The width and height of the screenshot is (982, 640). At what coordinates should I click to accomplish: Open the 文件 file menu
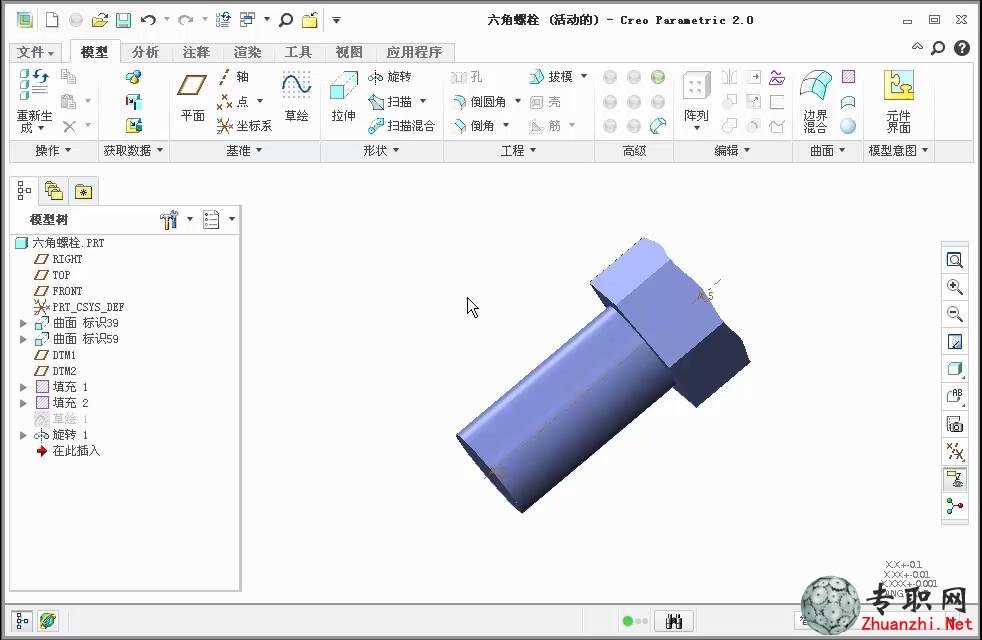[36, 52]
